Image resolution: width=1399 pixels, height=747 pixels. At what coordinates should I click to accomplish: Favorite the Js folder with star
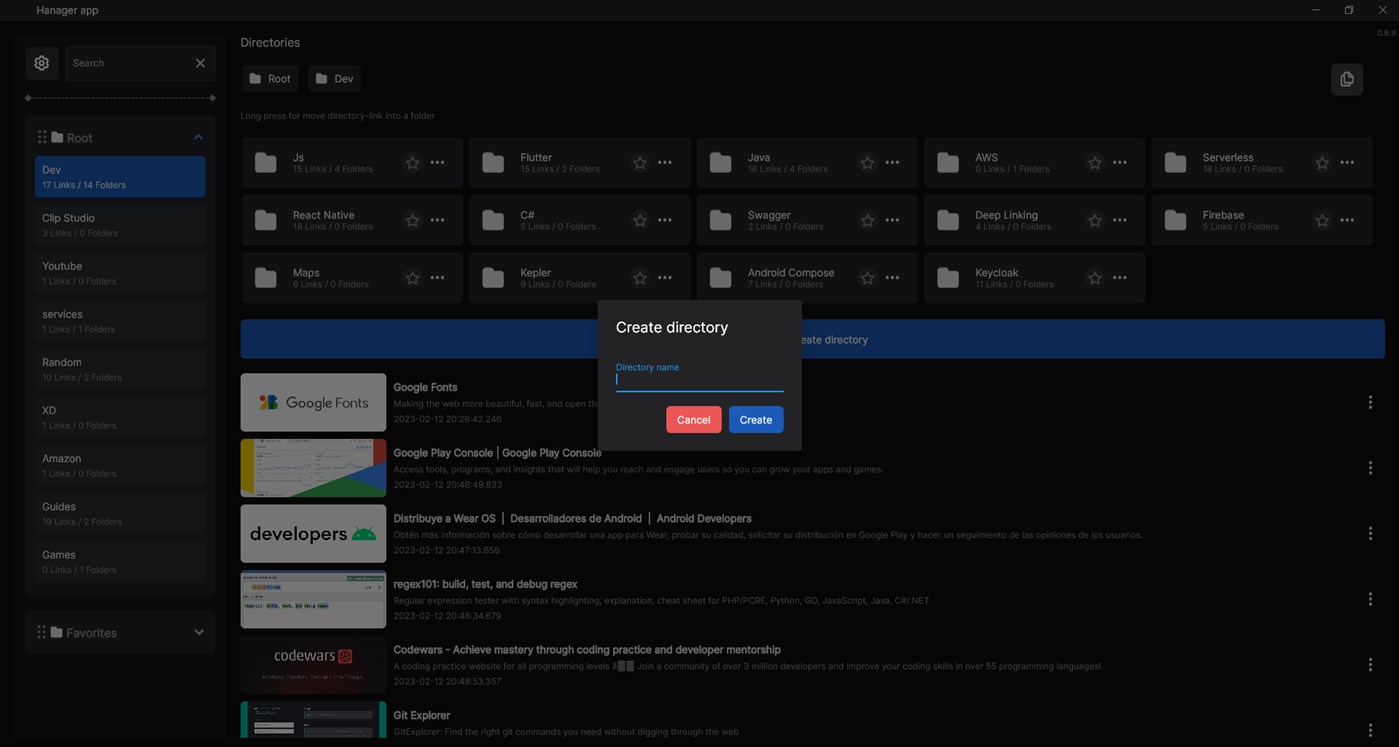[412, 163]
